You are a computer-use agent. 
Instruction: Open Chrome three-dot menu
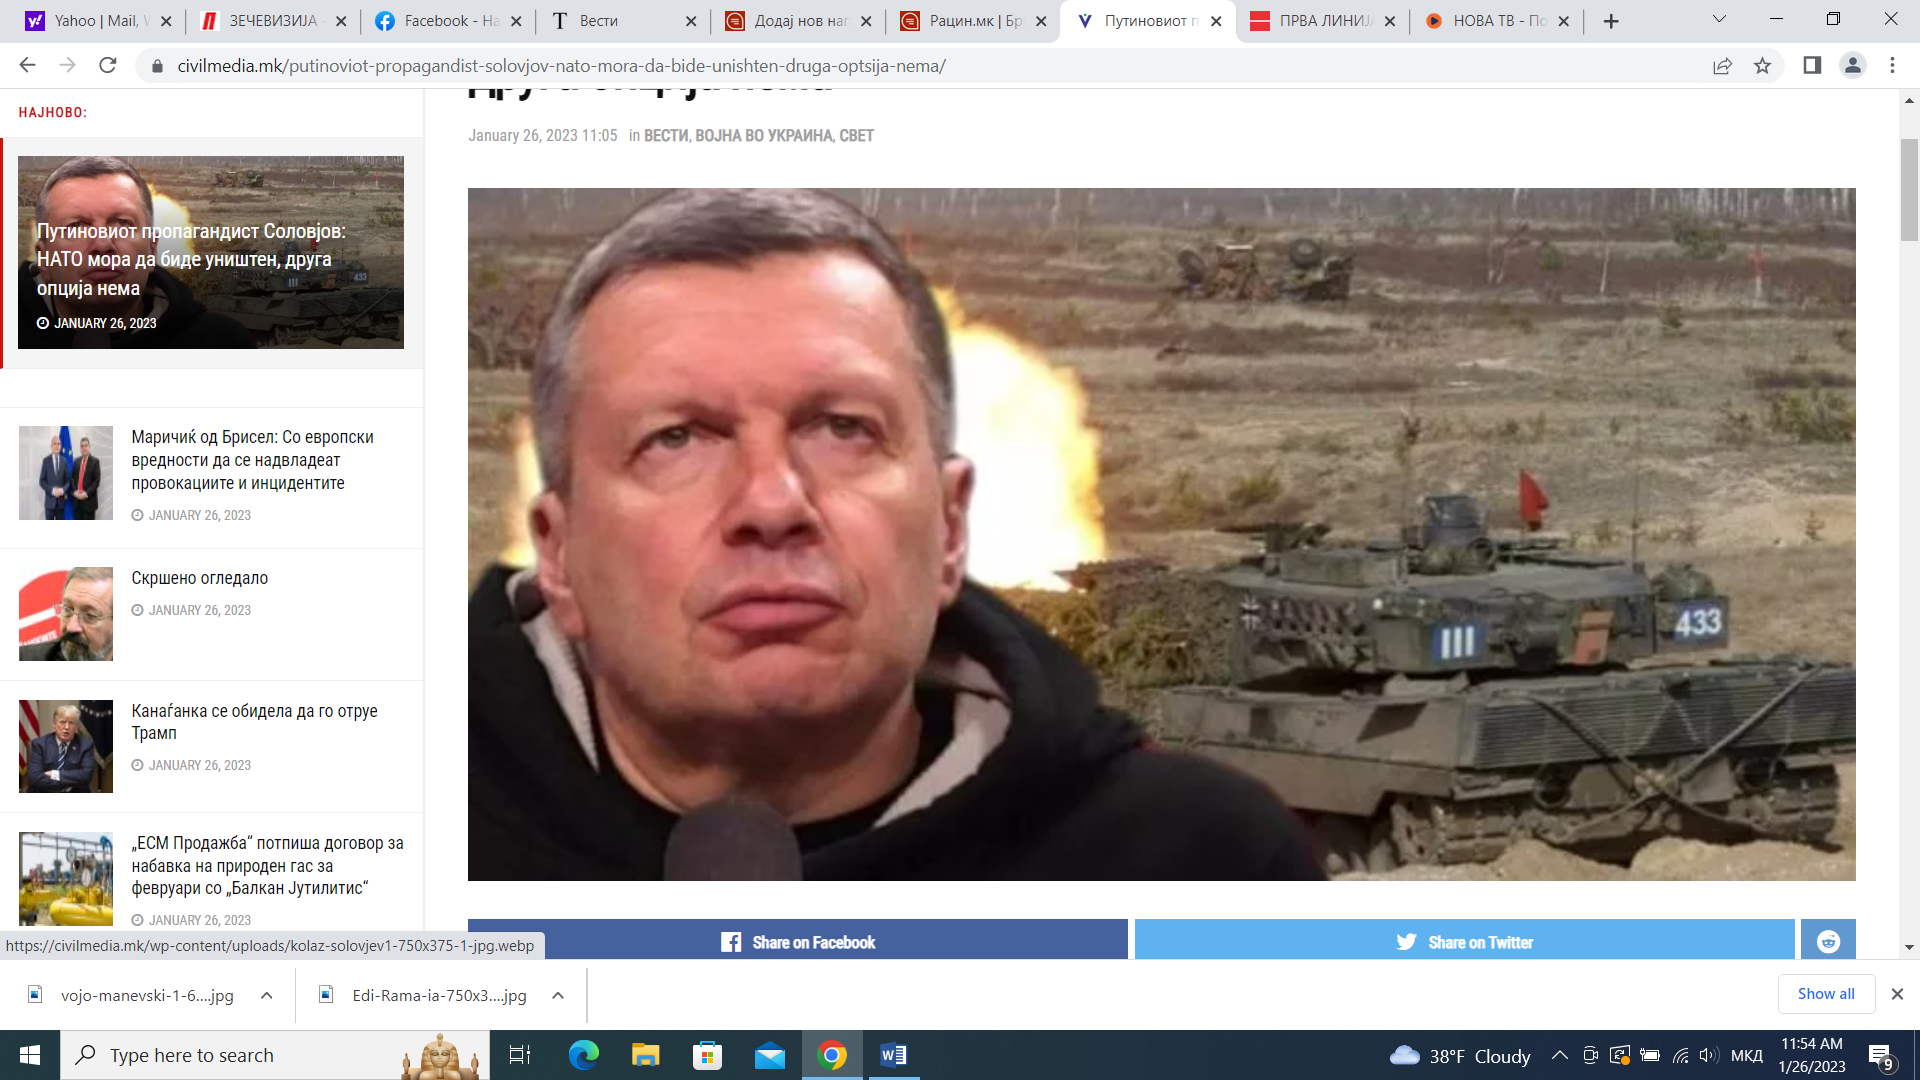1892,66
